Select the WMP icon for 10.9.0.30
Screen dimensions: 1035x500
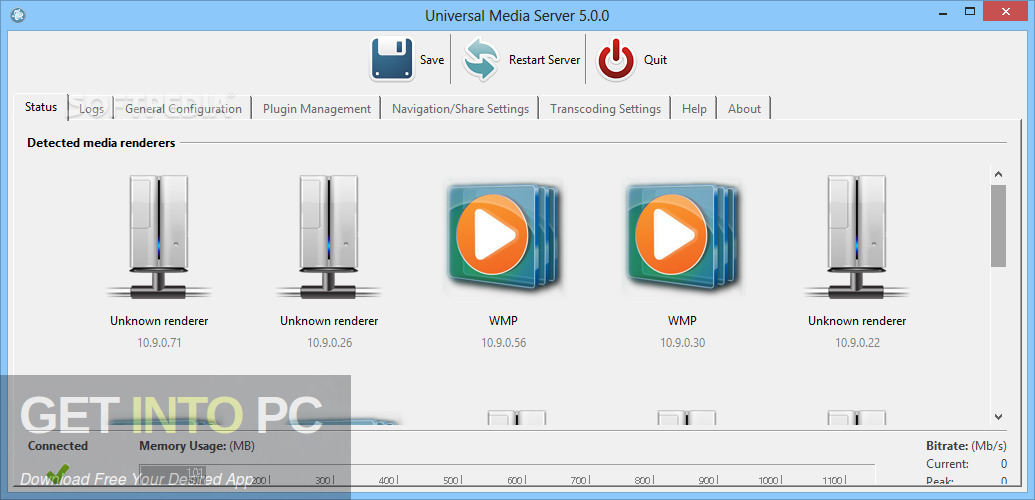coord(682,234)
